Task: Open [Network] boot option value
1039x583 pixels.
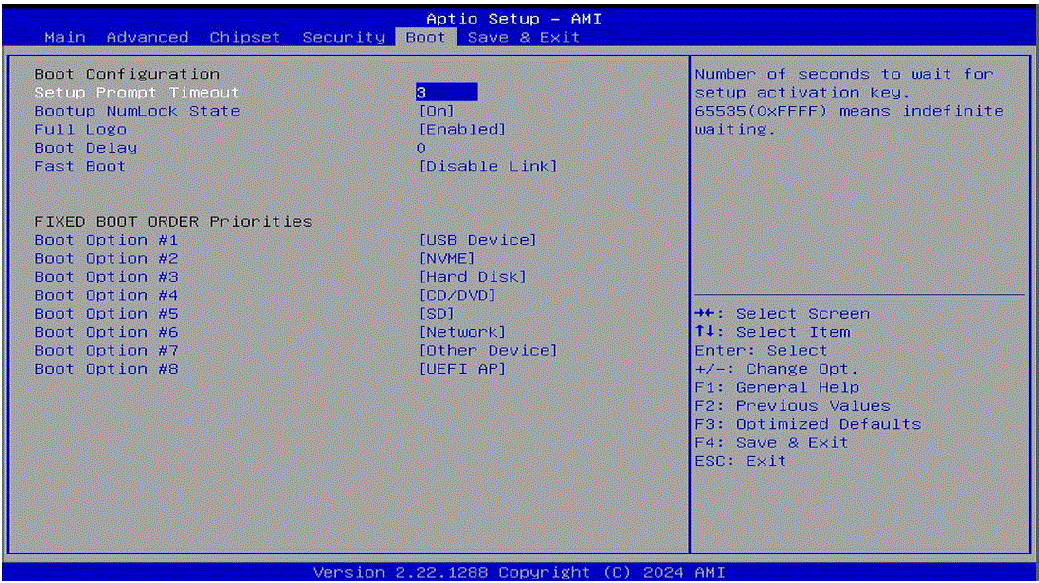Action: pyautogui.click(x=462, y=332)
